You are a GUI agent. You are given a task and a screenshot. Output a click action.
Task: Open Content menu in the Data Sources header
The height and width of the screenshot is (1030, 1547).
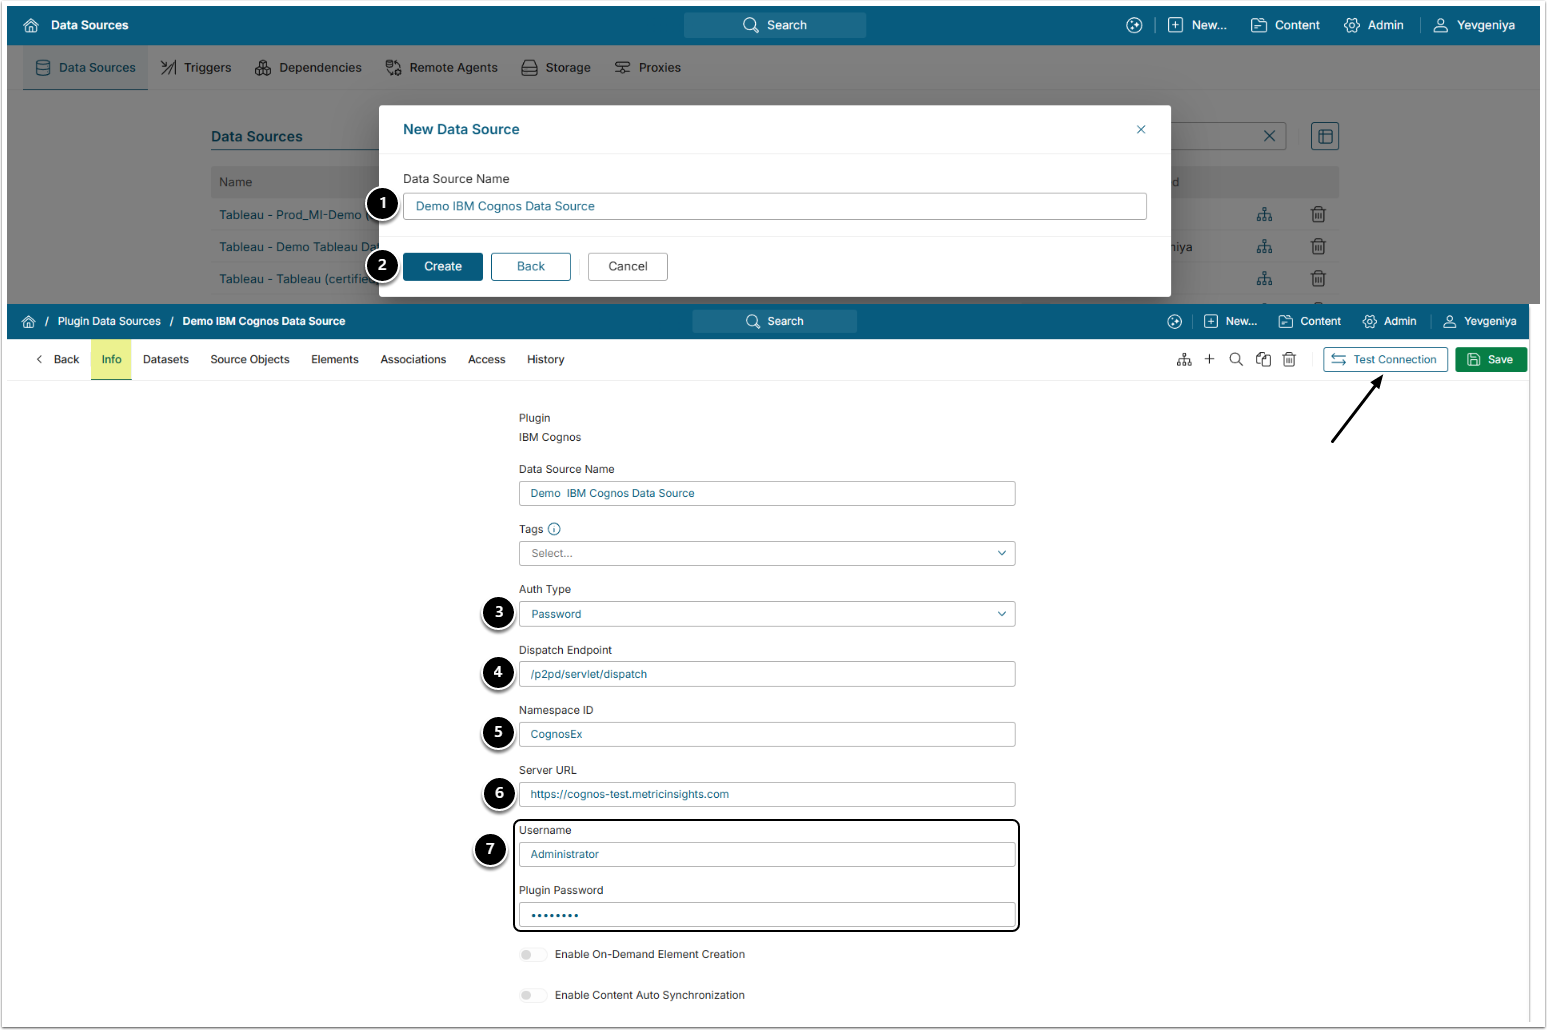pos(1285,25)
